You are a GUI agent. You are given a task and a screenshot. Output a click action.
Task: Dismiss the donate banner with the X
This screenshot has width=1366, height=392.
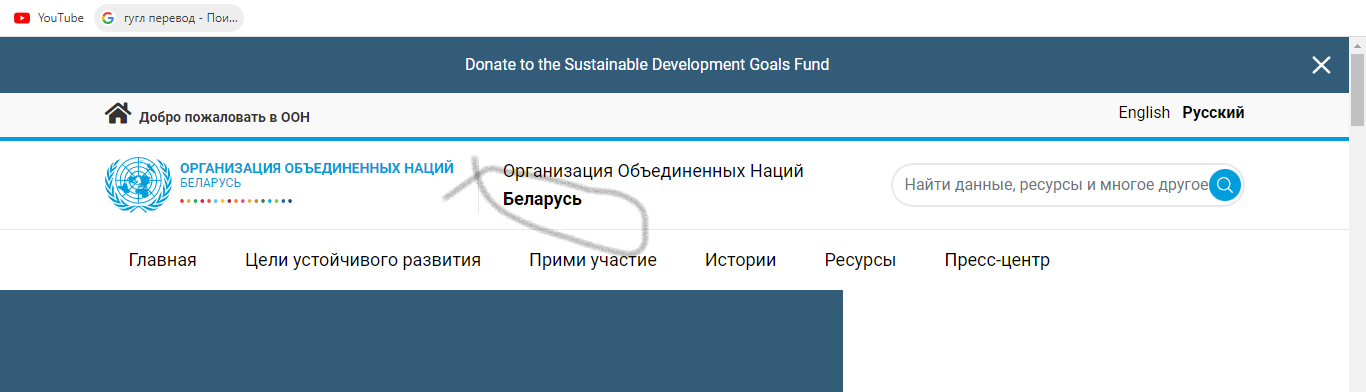click(x=1321, y=65)
